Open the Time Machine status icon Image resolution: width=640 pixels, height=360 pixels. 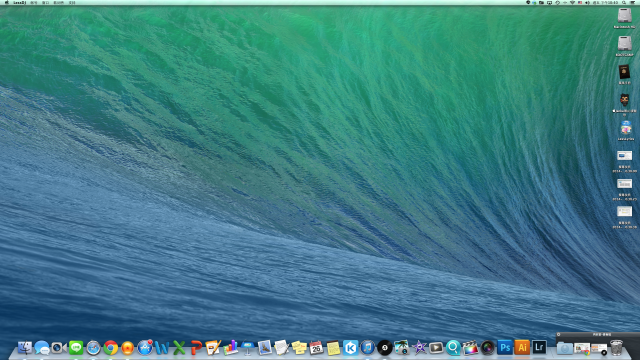tap(558, 2)
